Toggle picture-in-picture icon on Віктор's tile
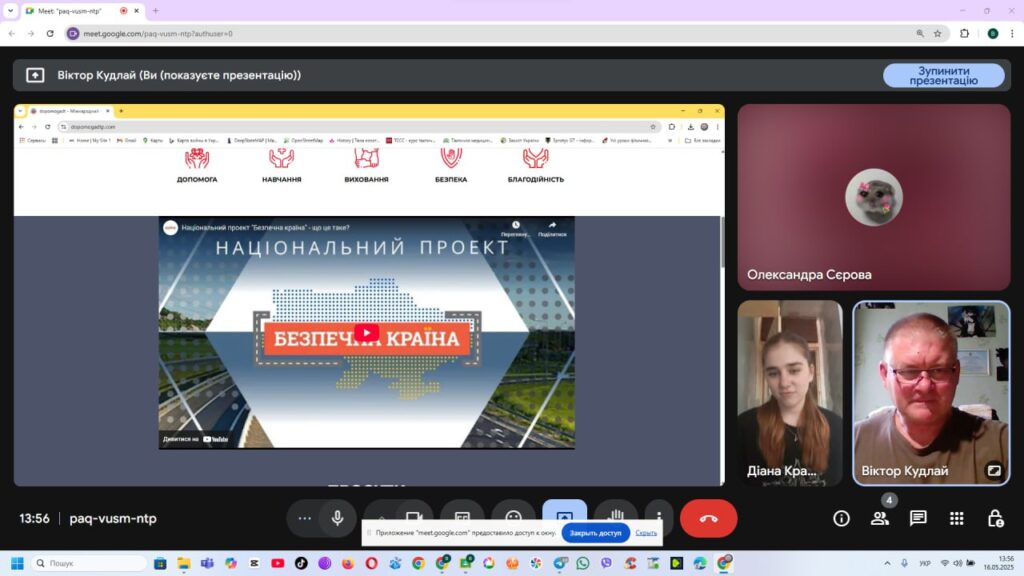This screenshot has height=576, width=1024. point(993,470)
